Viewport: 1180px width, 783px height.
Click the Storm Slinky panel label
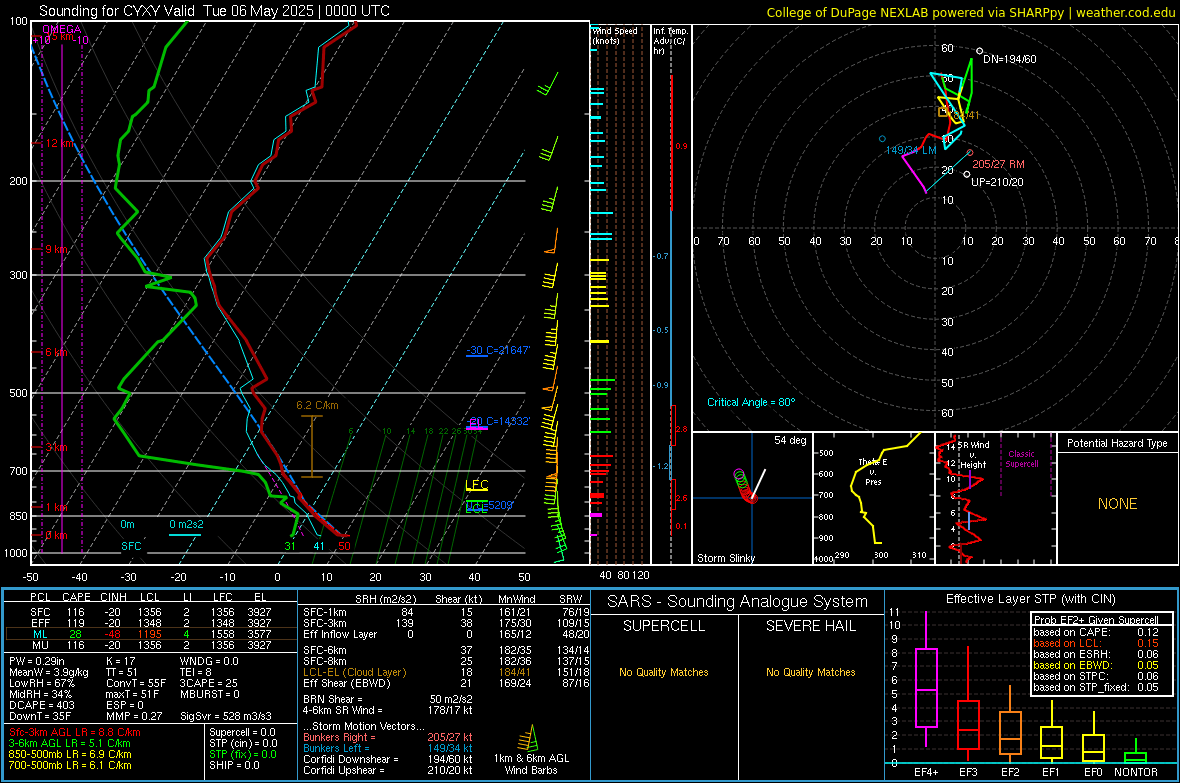(x=725, y=558)
